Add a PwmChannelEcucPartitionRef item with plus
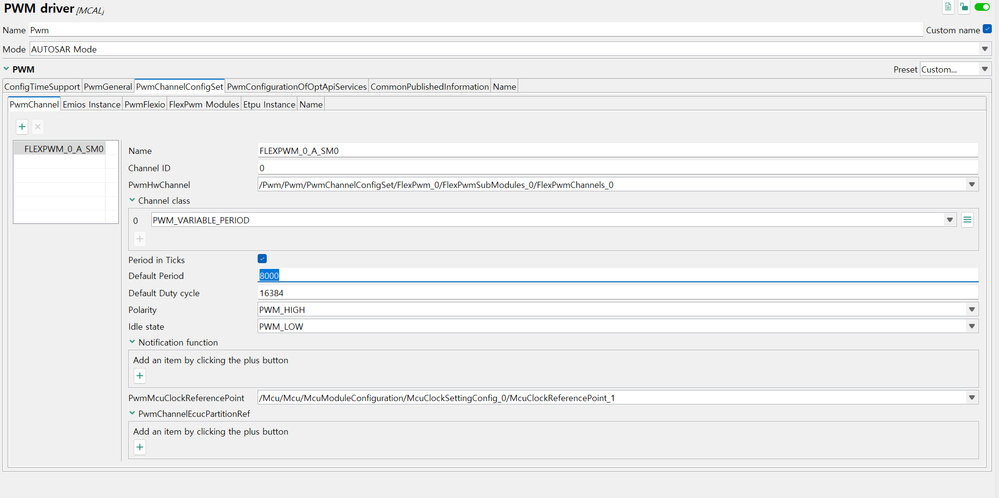Image resolution: width=999 pixels, height=498 pixels. [140, 447]
